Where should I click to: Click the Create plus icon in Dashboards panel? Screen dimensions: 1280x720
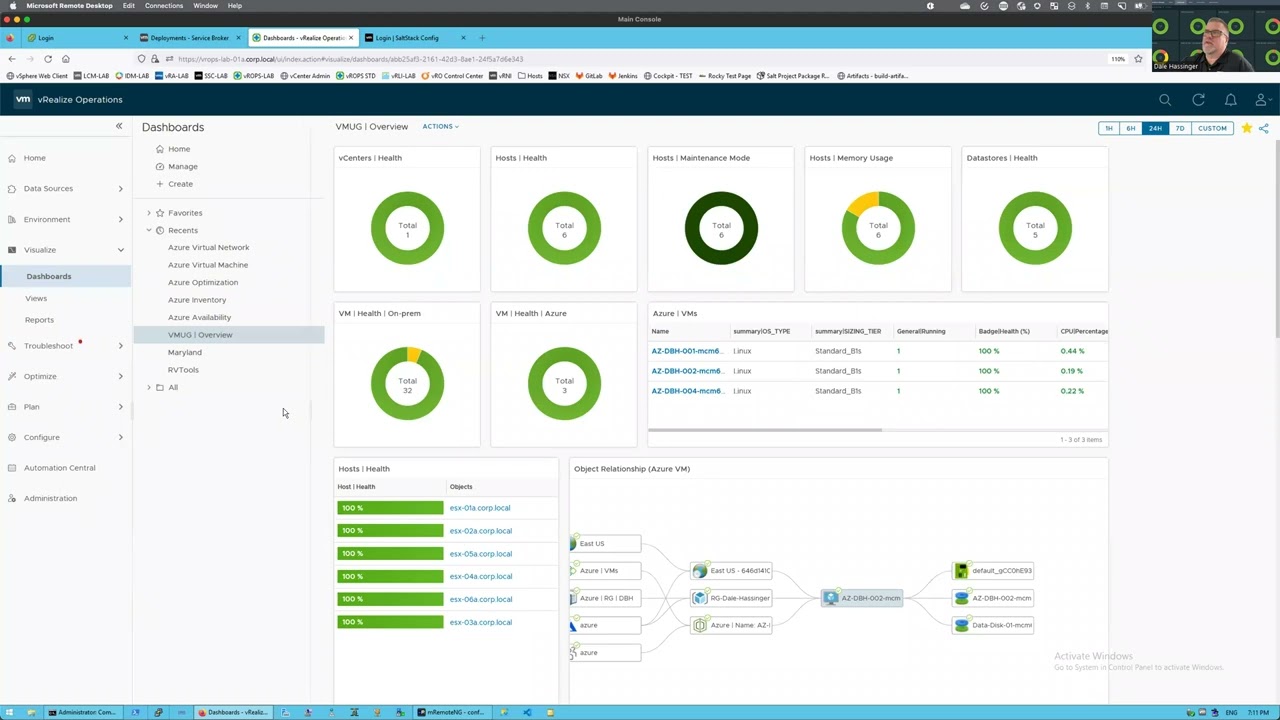click(x=159, y=184)
